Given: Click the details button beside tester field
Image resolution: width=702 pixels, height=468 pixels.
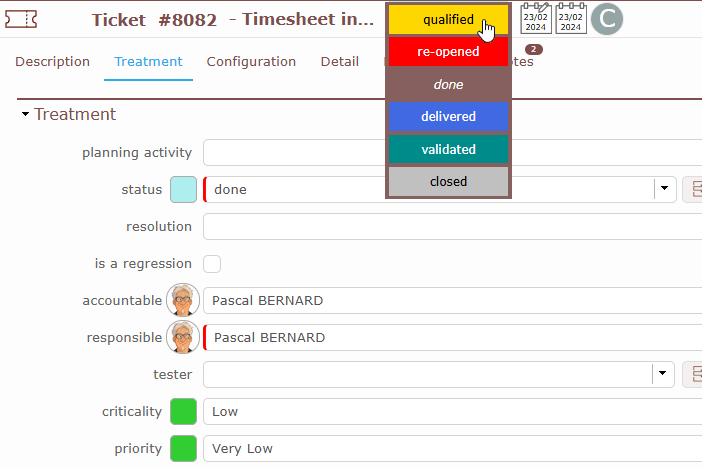Looking at the screenshot, I should click(x=692, y=374).
